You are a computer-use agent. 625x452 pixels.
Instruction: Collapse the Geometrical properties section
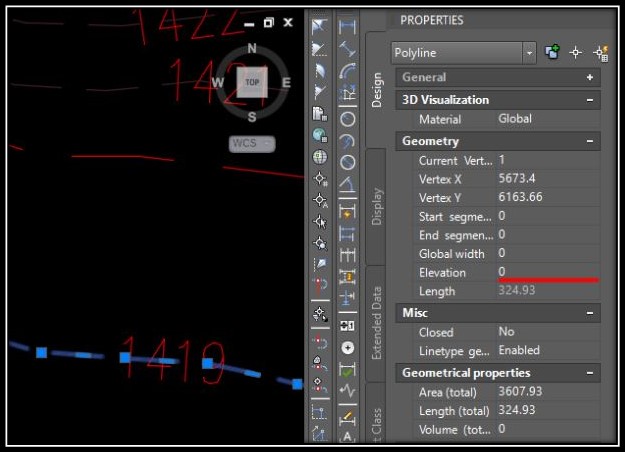(x=590, y=373)
